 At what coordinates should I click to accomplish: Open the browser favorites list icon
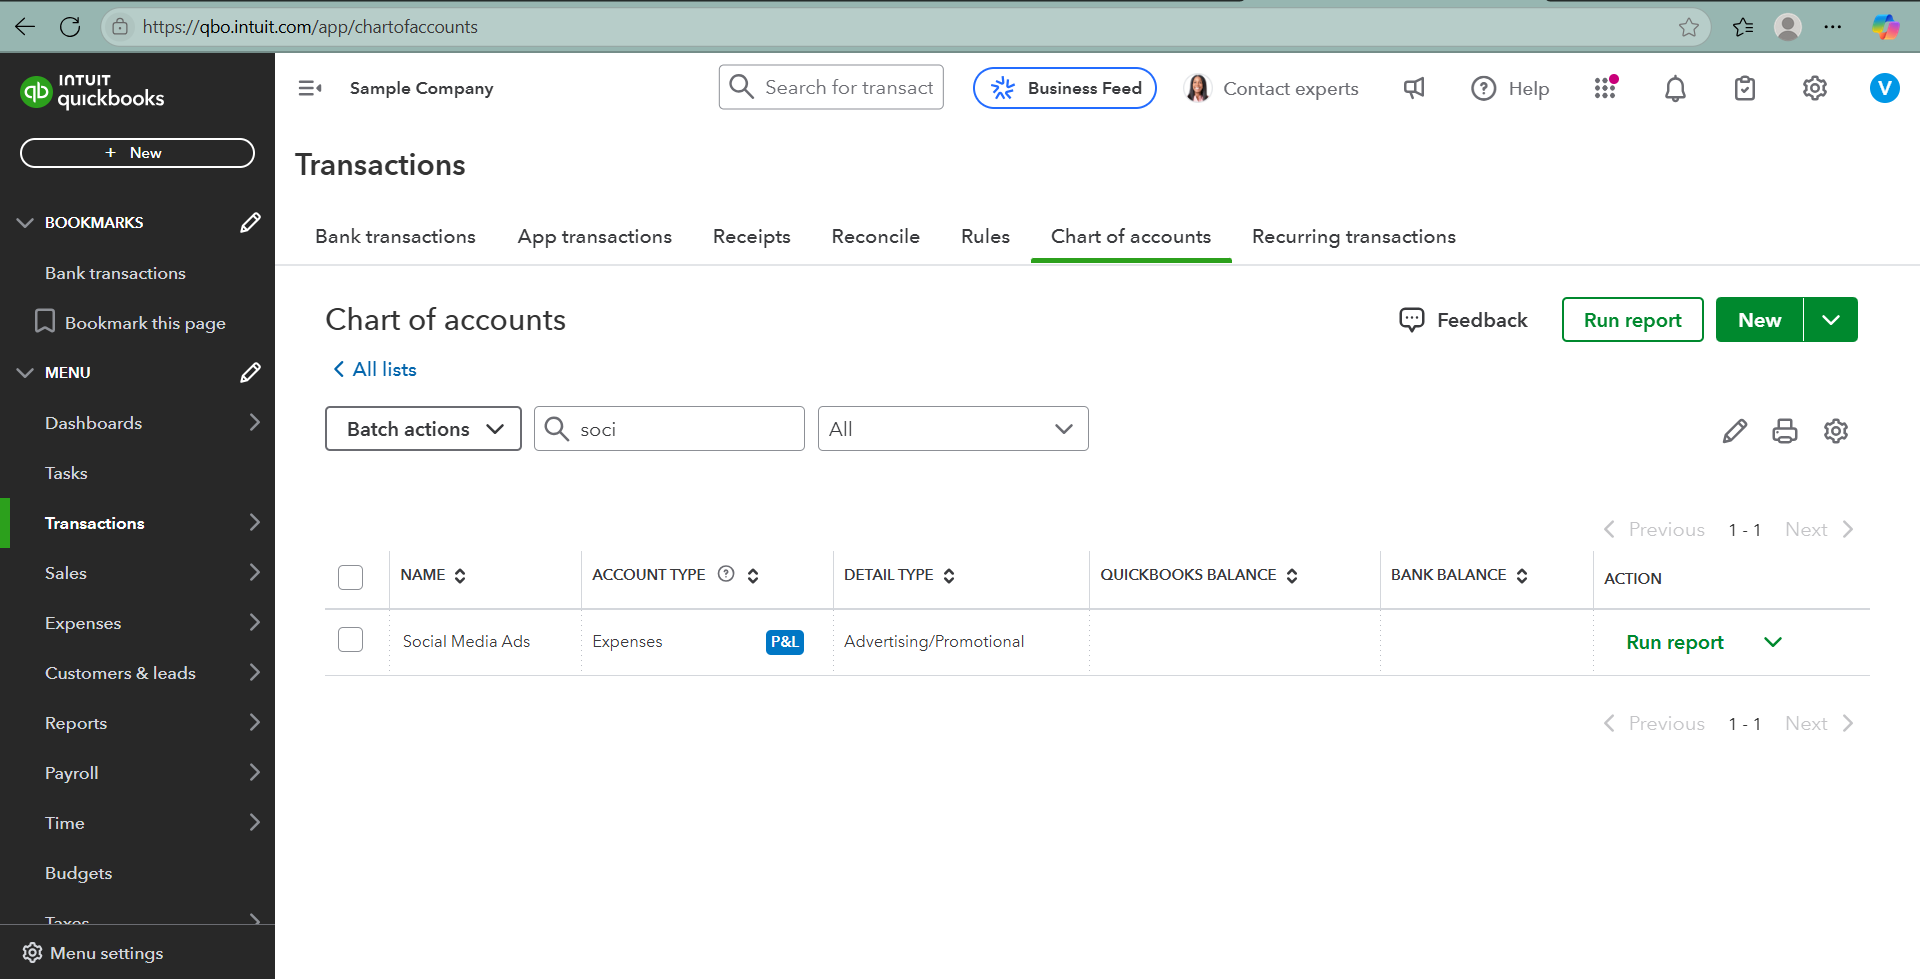(x=1743, y=27)
